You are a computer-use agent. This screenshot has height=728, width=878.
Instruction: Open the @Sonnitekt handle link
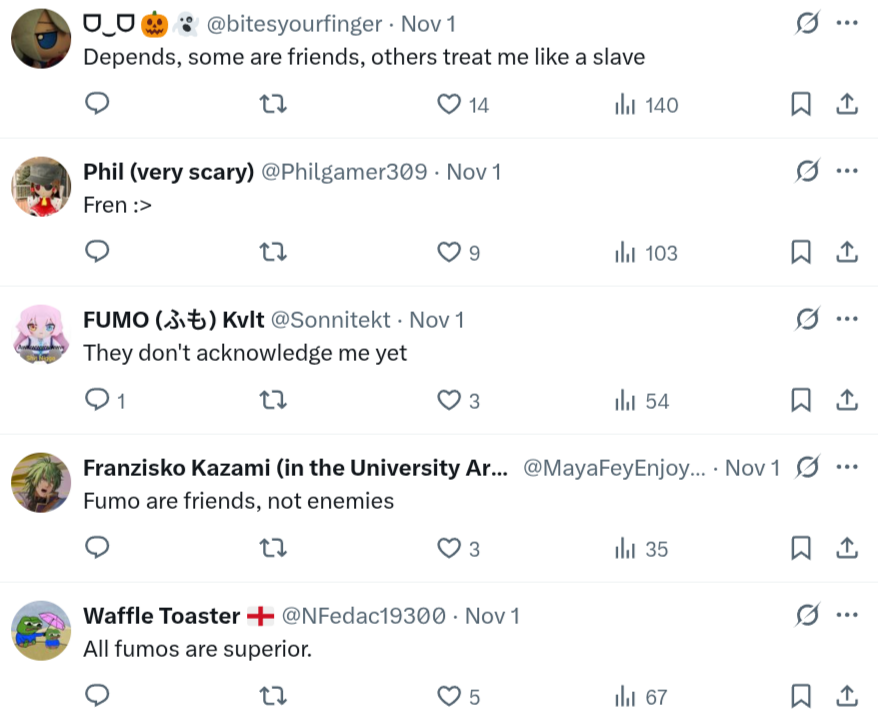tap(330, 320)
